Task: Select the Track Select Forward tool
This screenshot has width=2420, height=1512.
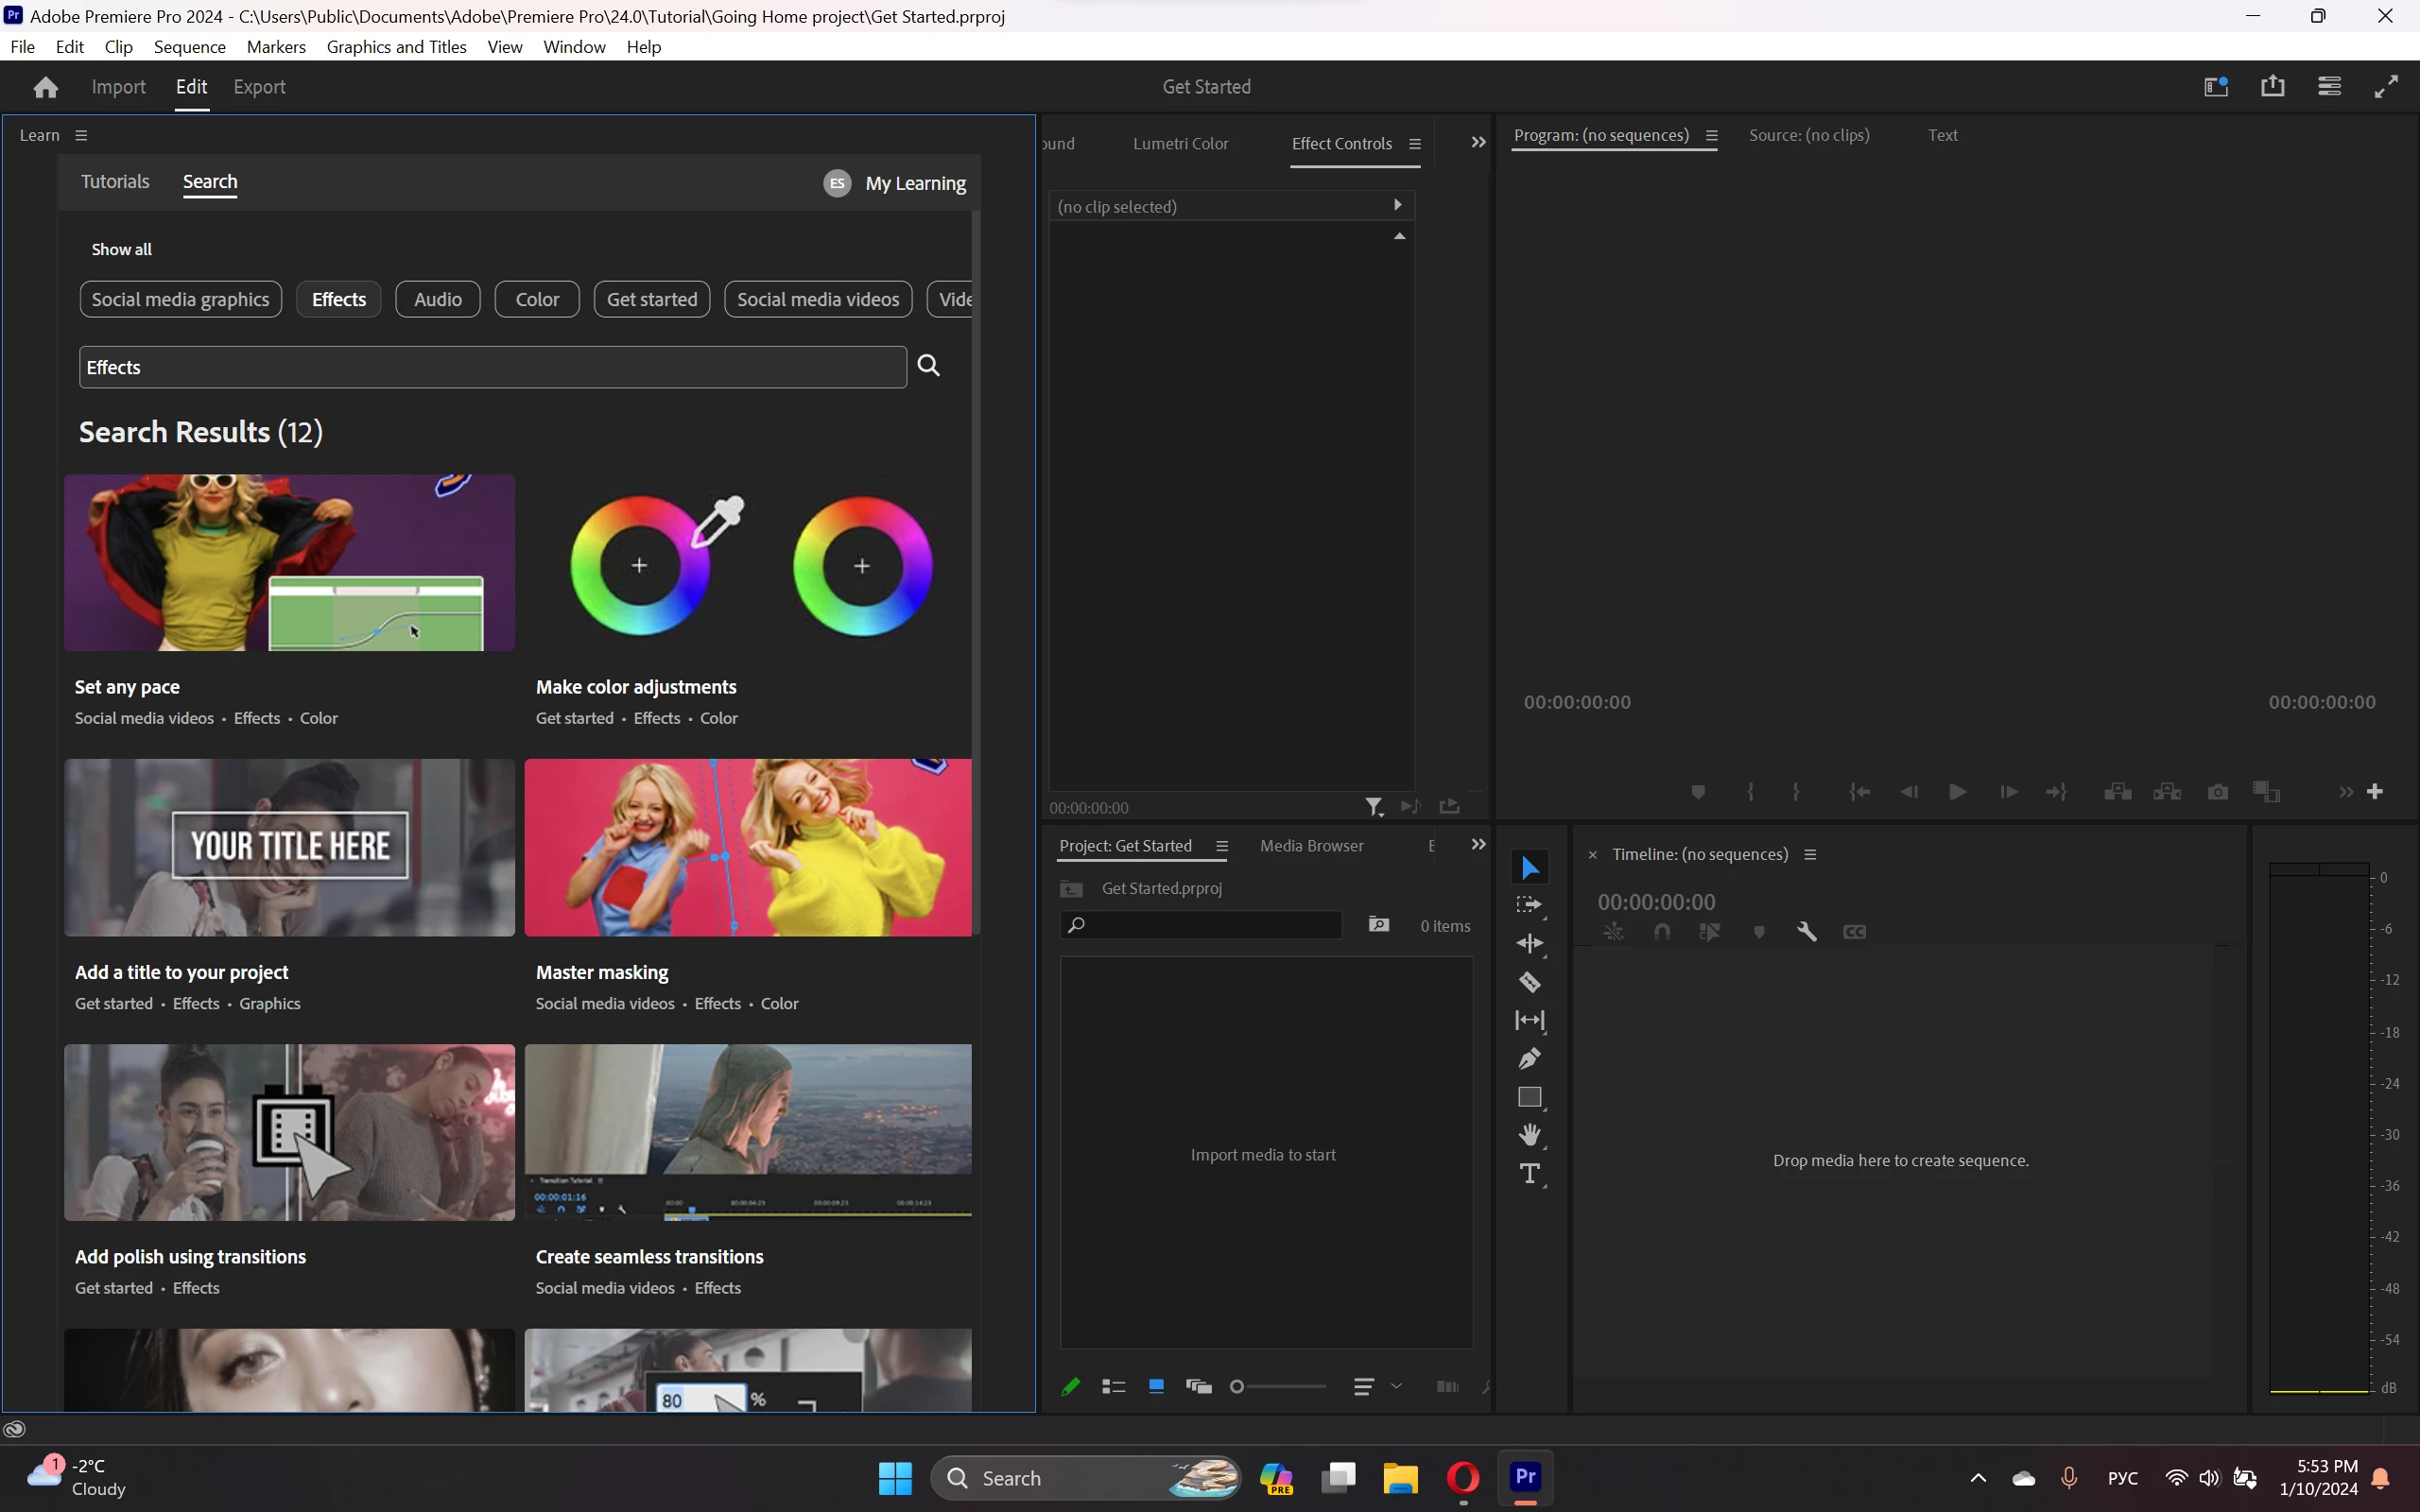Action: pos(1529,905)
